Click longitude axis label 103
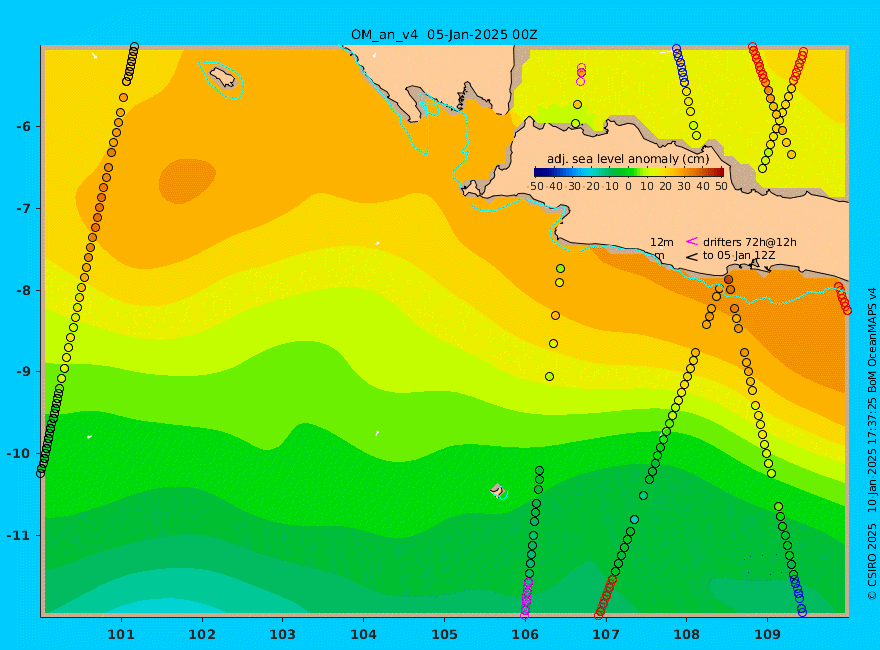The image size is (880, 650). 283,635
